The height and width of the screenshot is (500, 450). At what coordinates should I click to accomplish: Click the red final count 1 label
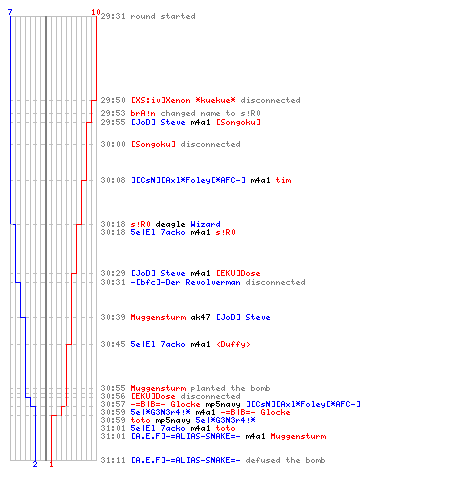coord(51,464)
